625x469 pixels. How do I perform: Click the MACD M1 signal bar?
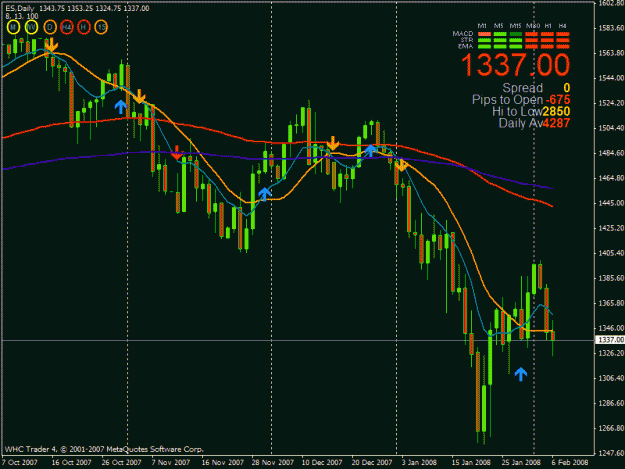484,34
